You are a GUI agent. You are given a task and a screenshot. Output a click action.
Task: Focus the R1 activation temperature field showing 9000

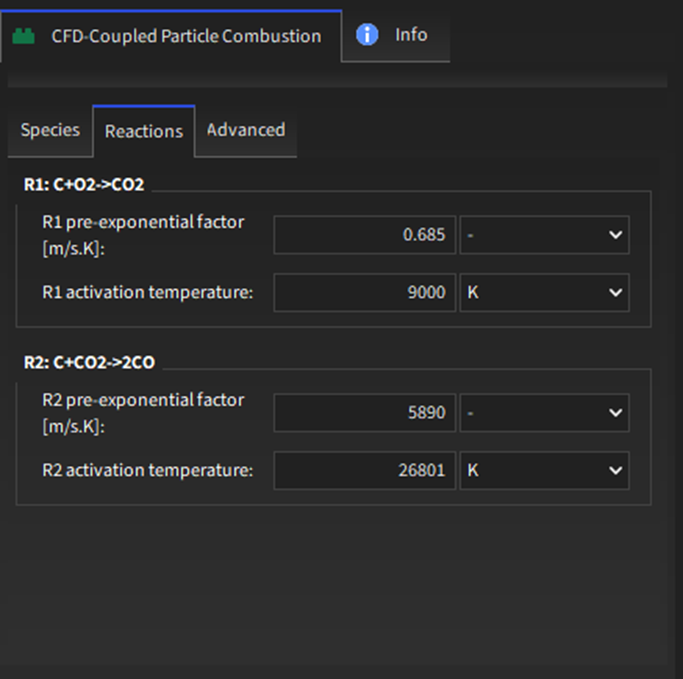coord(365,293)
